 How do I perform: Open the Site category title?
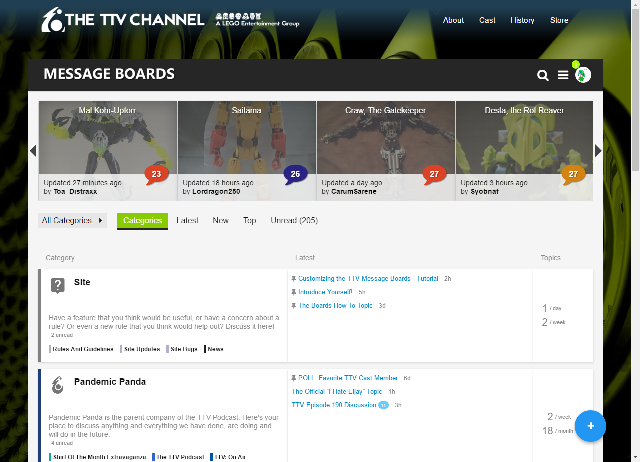click(x=82, y=282)
